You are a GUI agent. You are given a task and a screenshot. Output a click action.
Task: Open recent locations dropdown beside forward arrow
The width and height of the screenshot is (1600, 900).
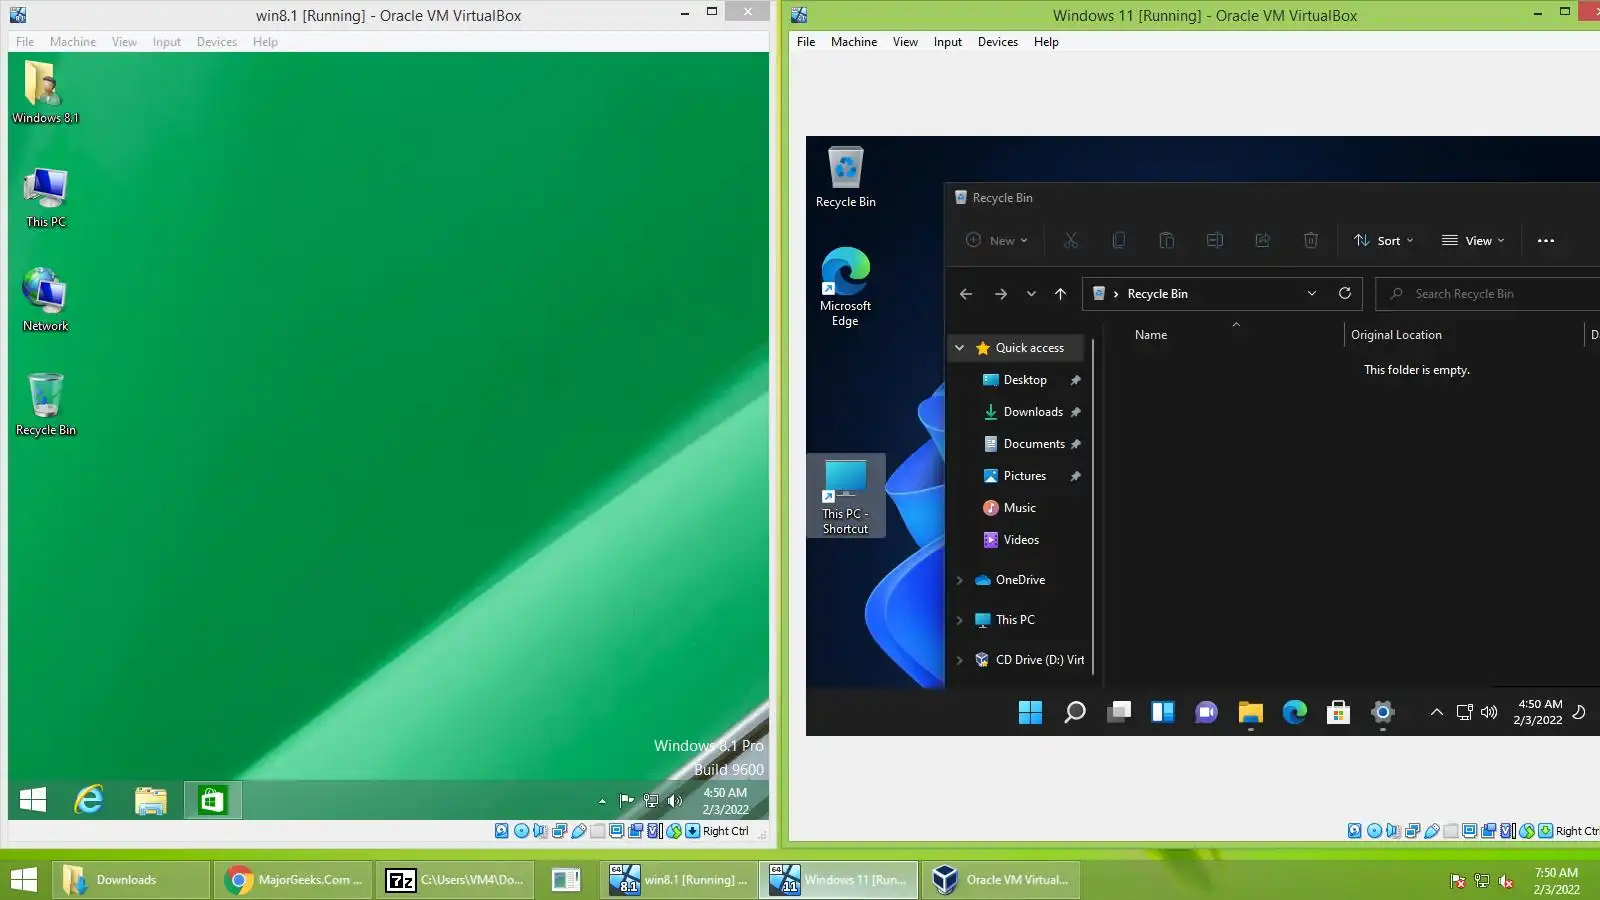1031,294
